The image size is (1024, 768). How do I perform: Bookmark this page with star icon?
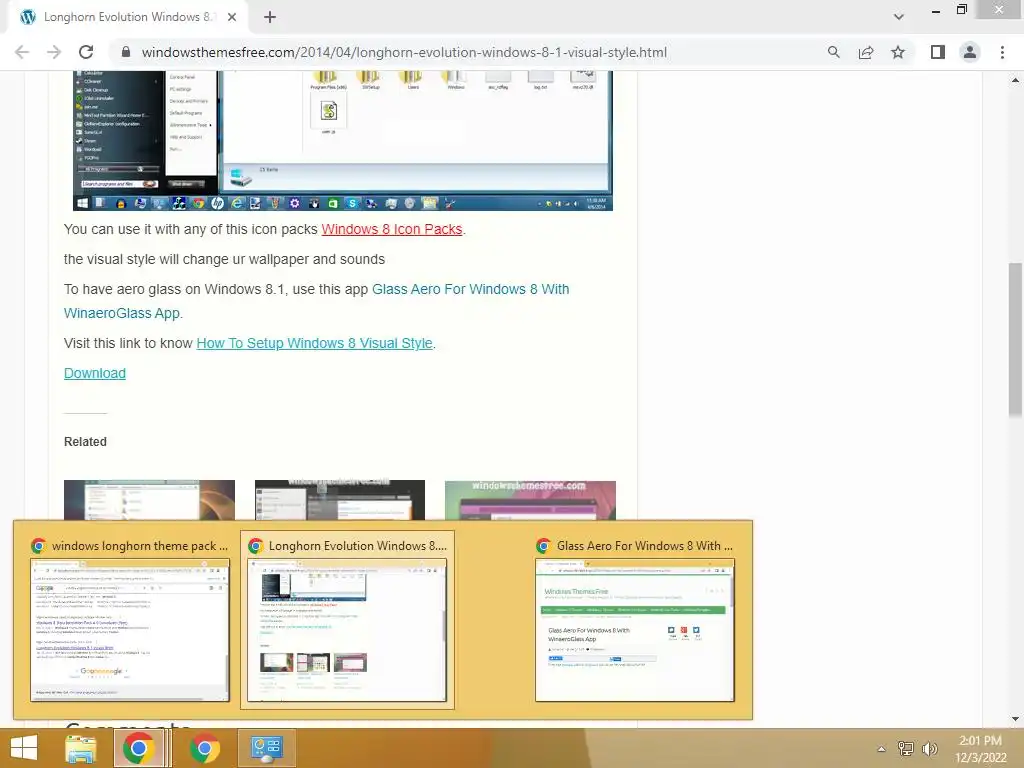pos(898,52)
